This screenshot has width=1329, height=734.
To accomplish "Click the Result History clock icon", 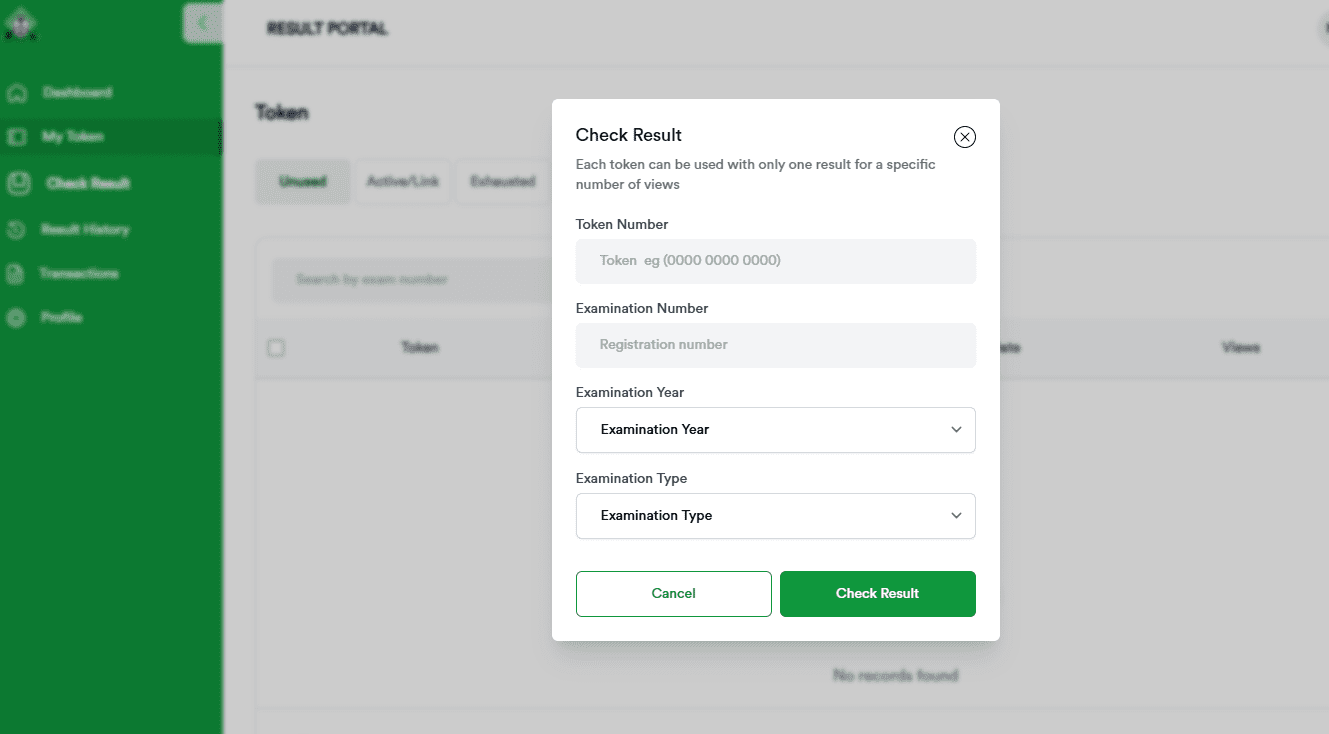I will [16, 230].
